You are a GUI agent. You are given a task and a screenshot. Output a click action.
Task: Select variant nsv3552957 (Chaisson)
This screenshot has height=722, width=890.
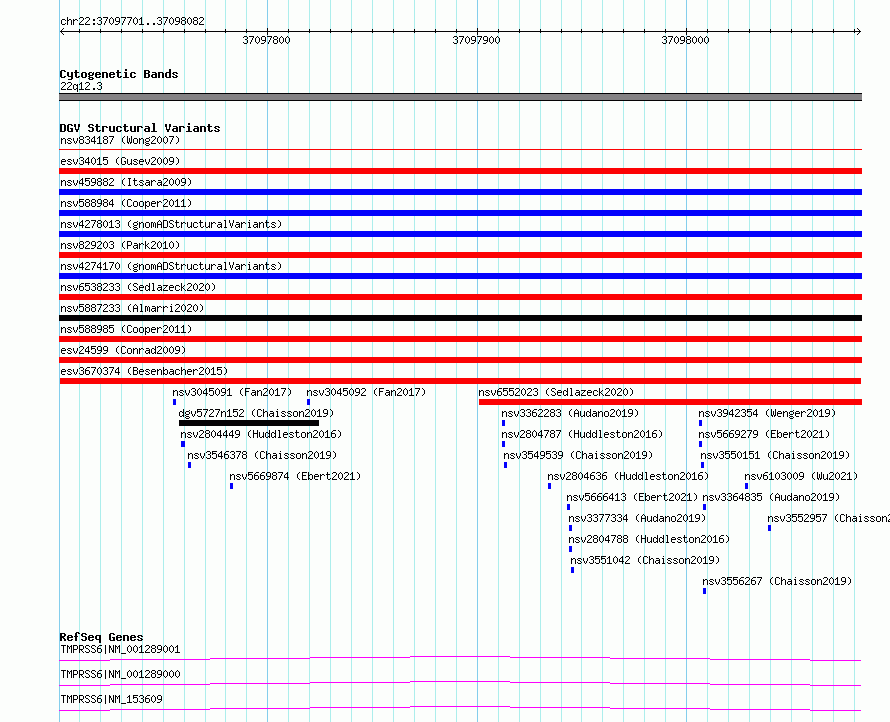click(x=828, y=518)
